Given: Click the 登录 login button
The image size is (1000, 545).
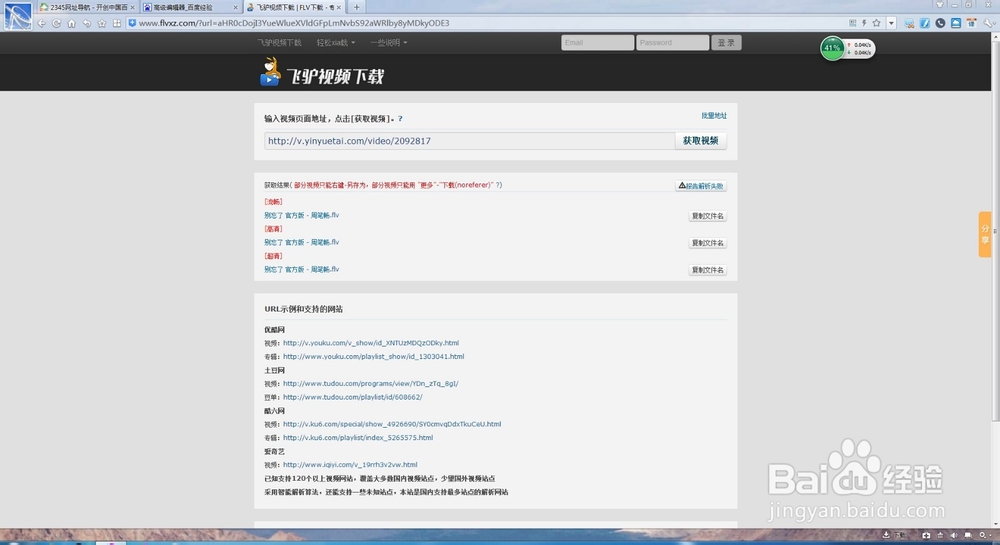Looking at the screenshot, I should tap(726, 43).
